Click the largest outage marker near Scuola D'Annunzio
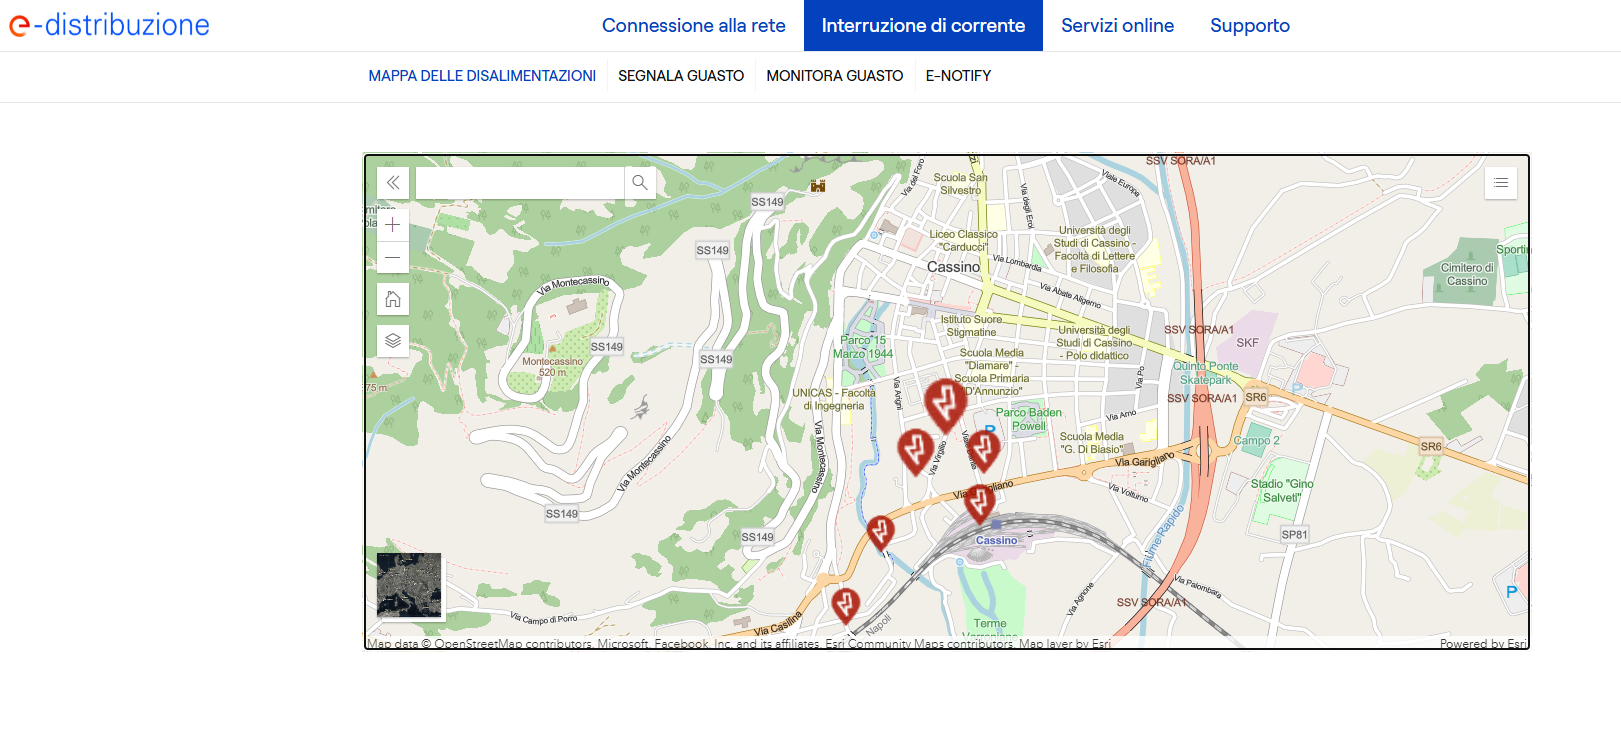The width and height of the screenshot is (1621, 737). 944,402
